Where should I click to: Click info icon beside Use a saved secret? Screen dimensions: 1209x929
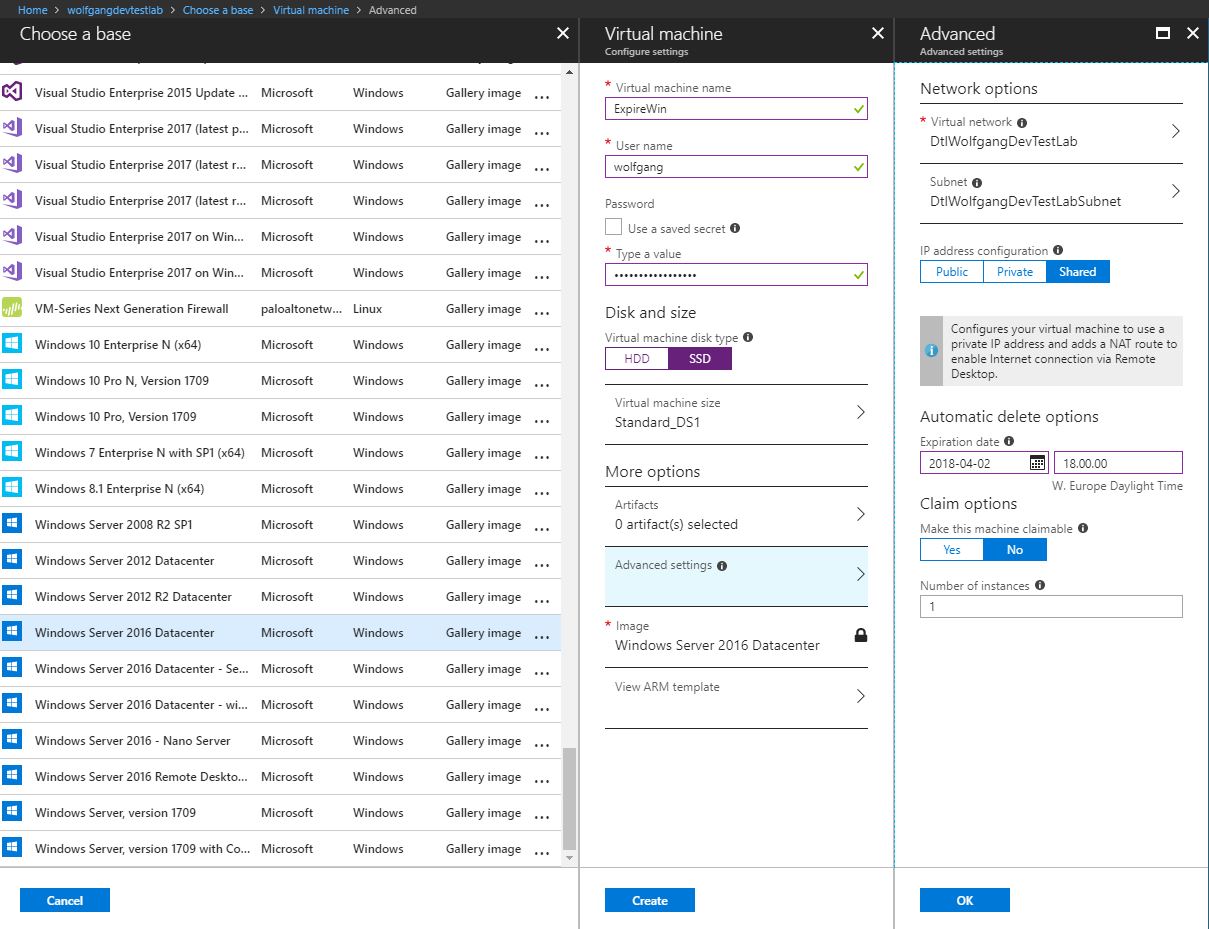click(735, 228)
